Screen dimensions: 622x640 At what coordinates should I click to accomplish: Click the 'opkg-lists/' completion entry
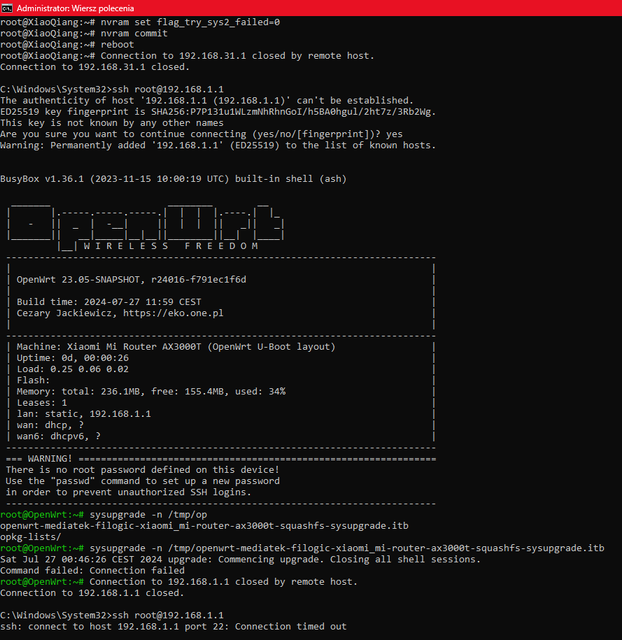31,537
